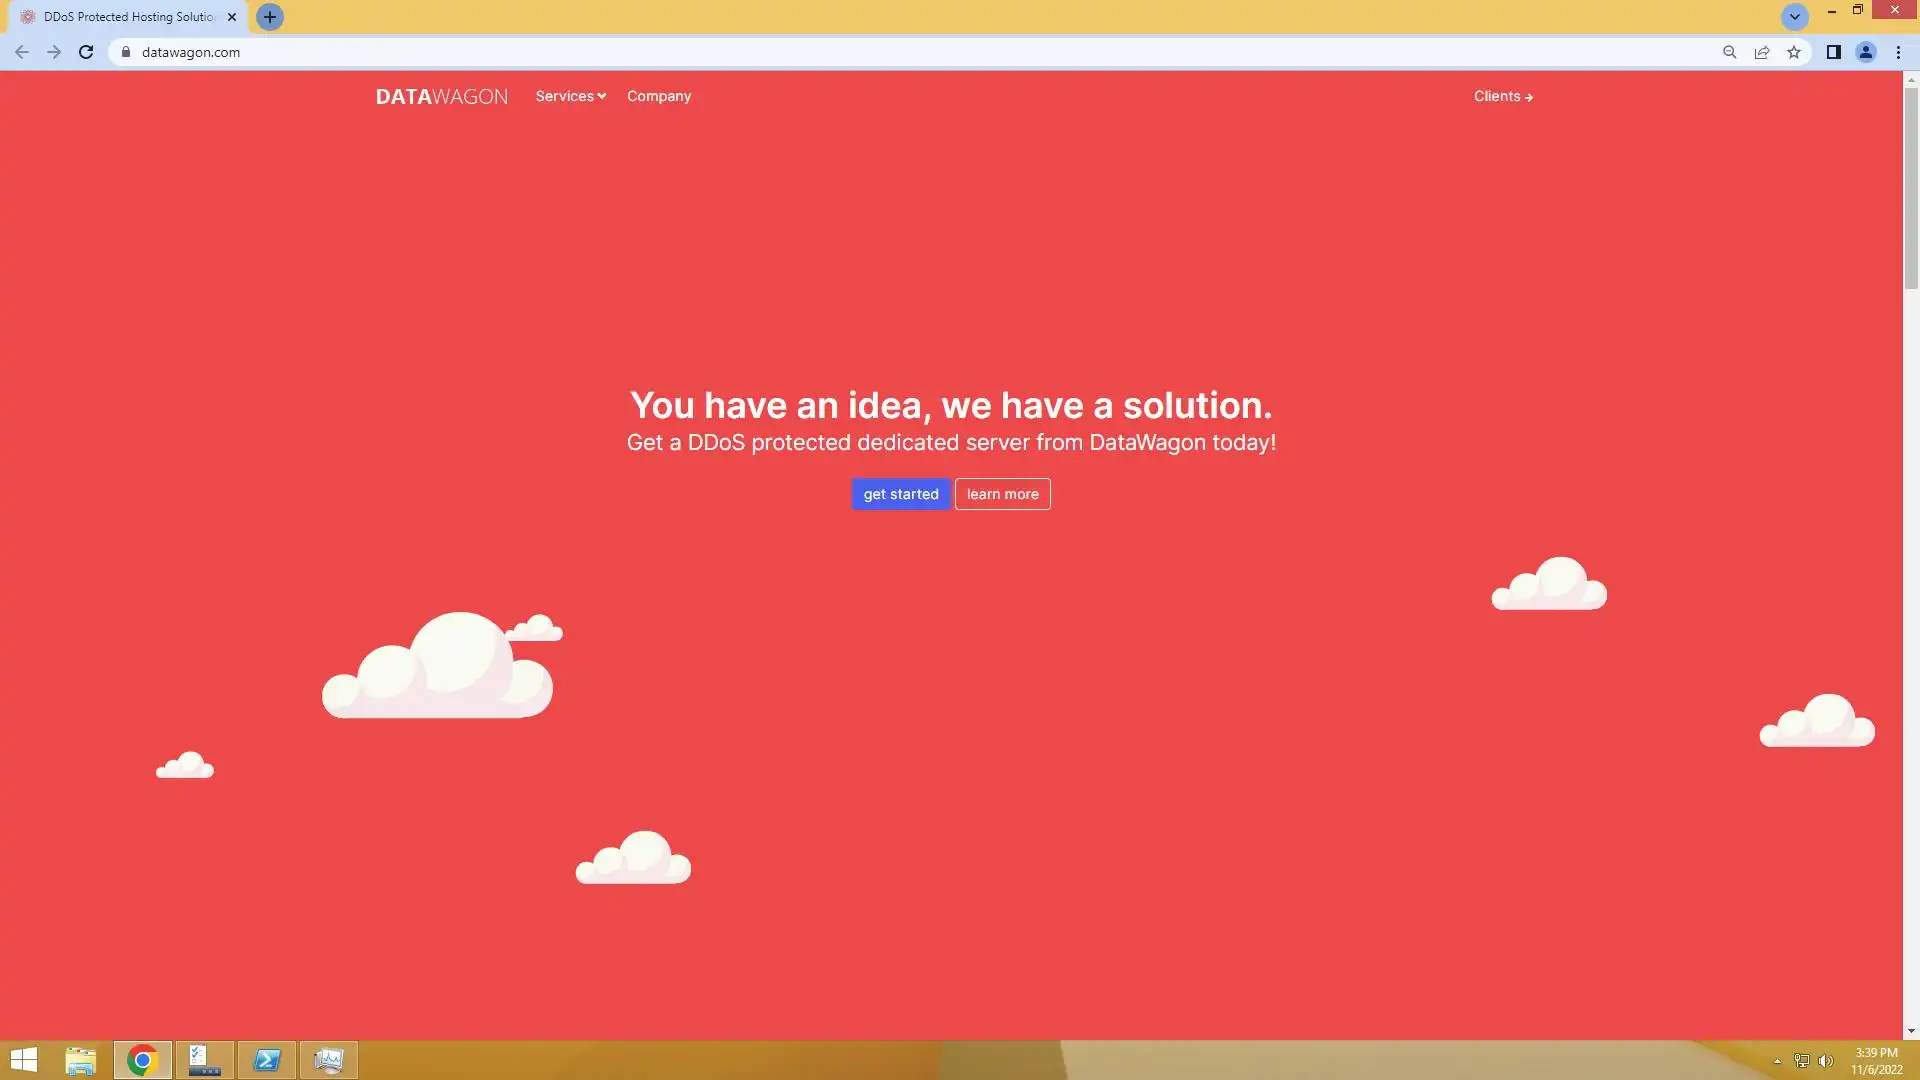Image resolution: width=1920 pixels, height=1080 pixels.
Task: Reload the page with the refresh icon
Action: coord(86,52)
